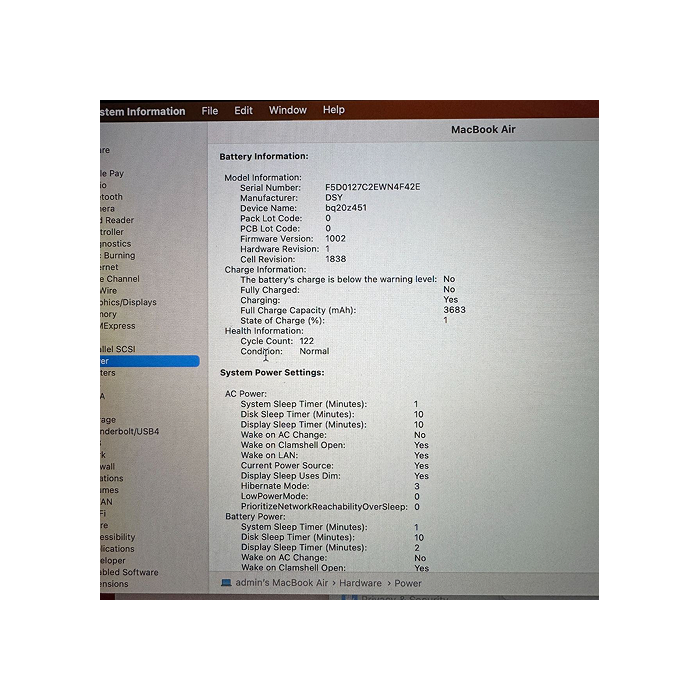700x700 pixels.
Task: Click the System Power Settings heading
Action: click(272, 372)
